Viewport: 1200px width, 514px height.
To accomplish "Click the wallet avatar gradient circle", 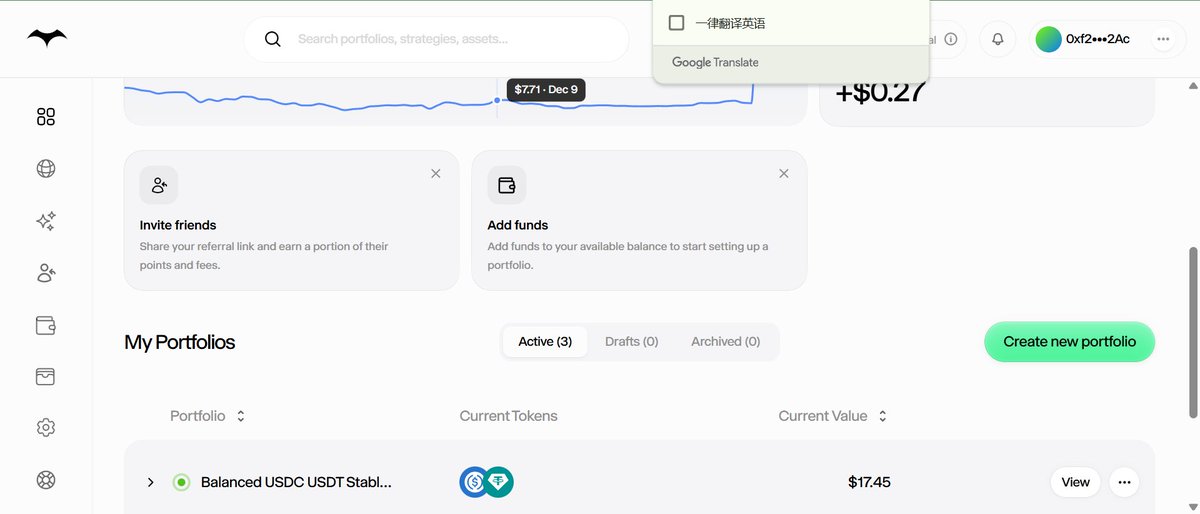I will point(1048,39).
